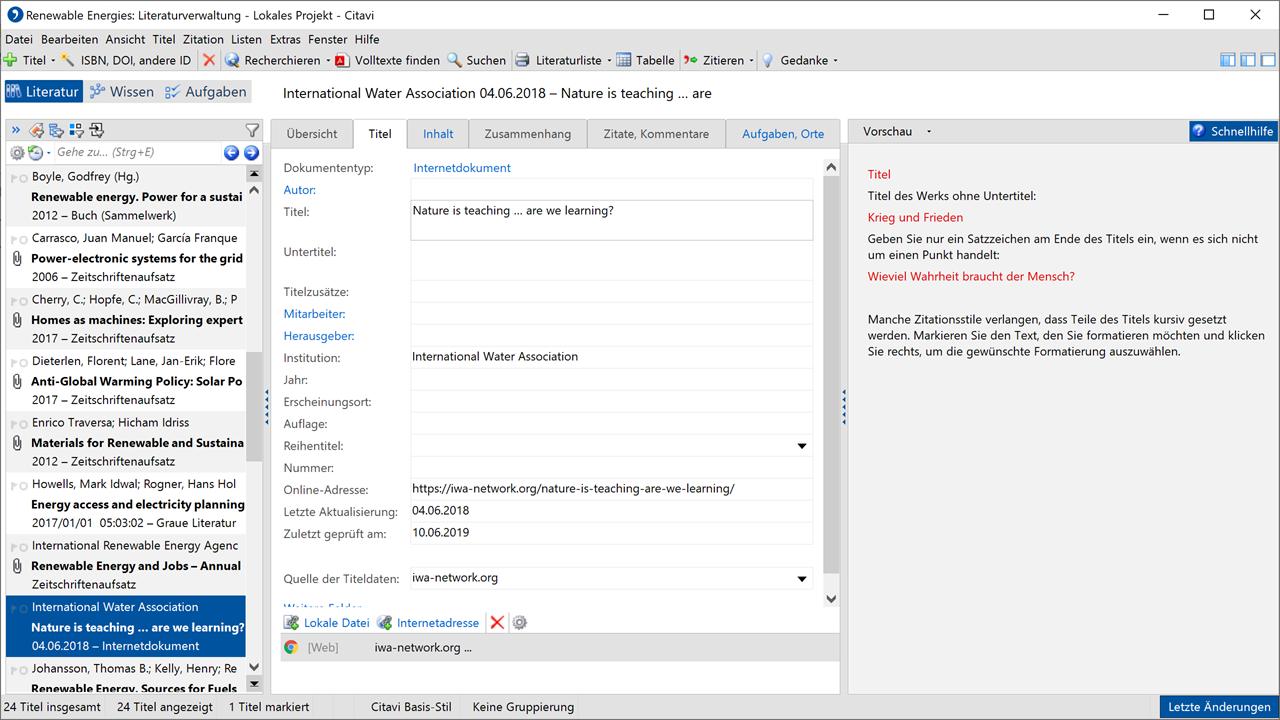The image size is (1280, 720).
Task: Open the Reihentitel dropdown arrow
Action: coord(802,446)
